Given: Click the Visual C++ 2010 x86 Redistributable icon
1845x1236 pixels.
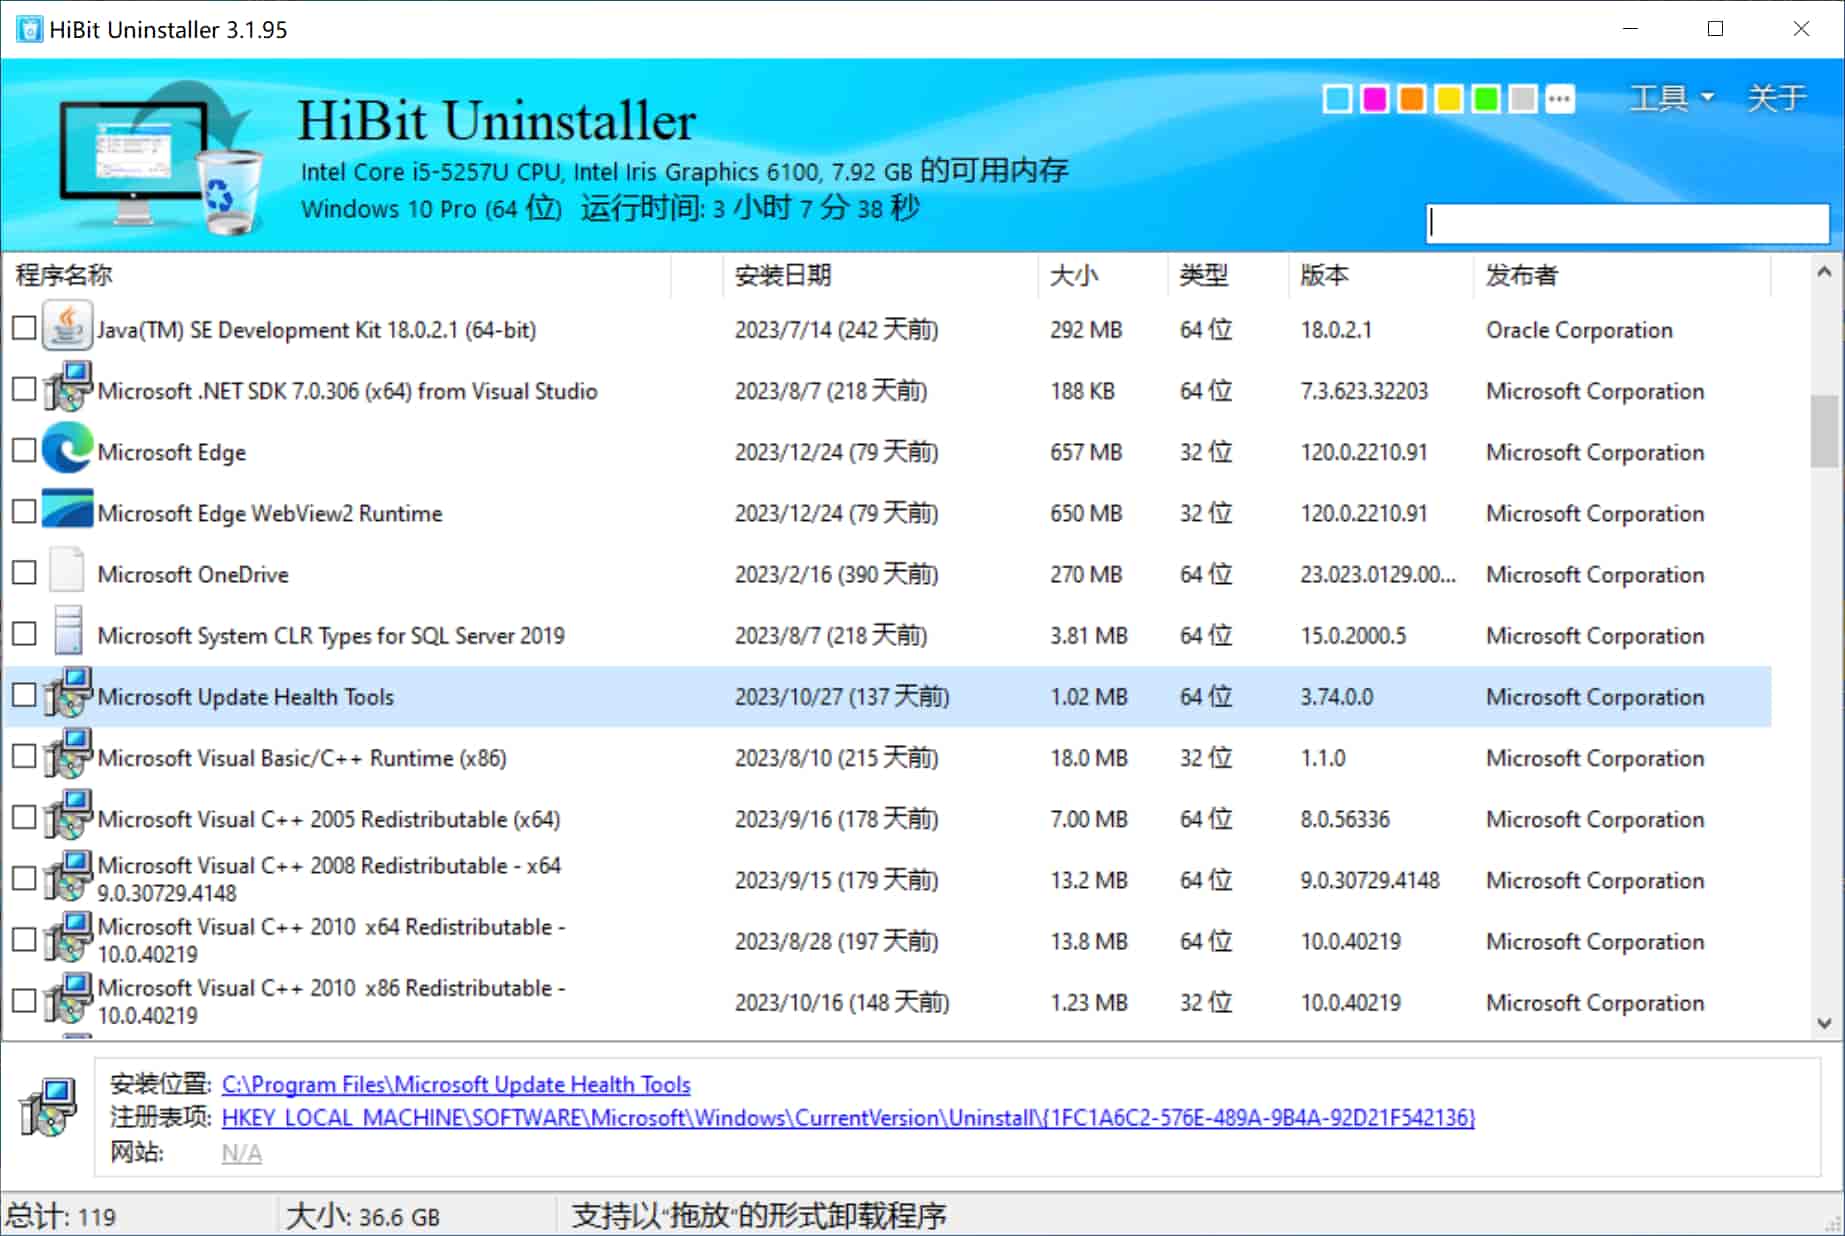Looking at the screenshot, I should click(x=67, y=999).
